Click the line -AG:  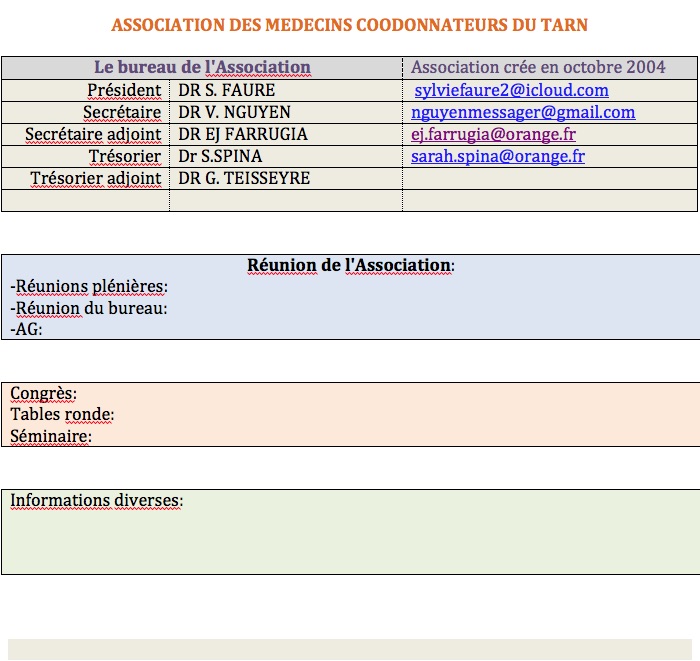26,329
